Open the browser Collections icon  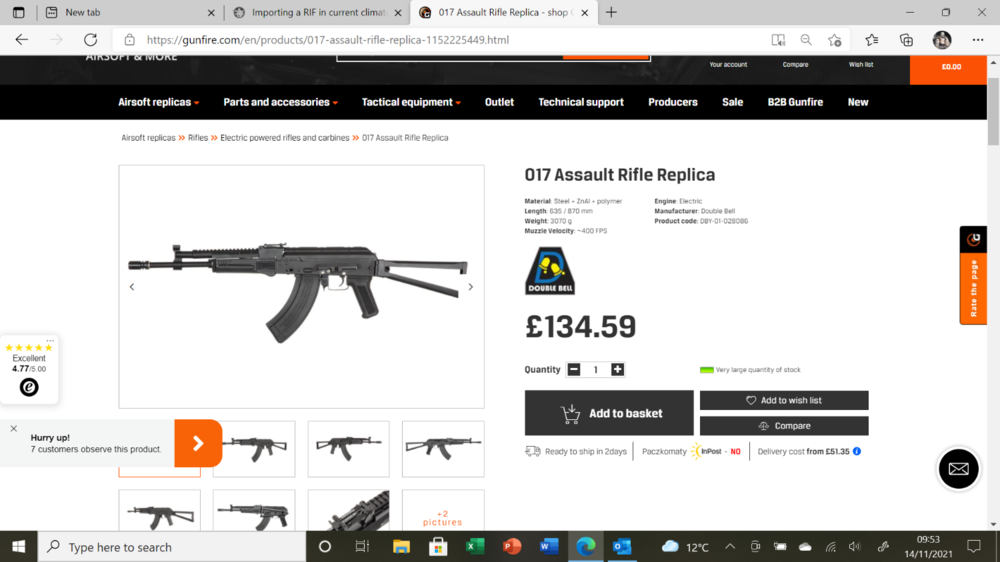click(x=906, y=40)
